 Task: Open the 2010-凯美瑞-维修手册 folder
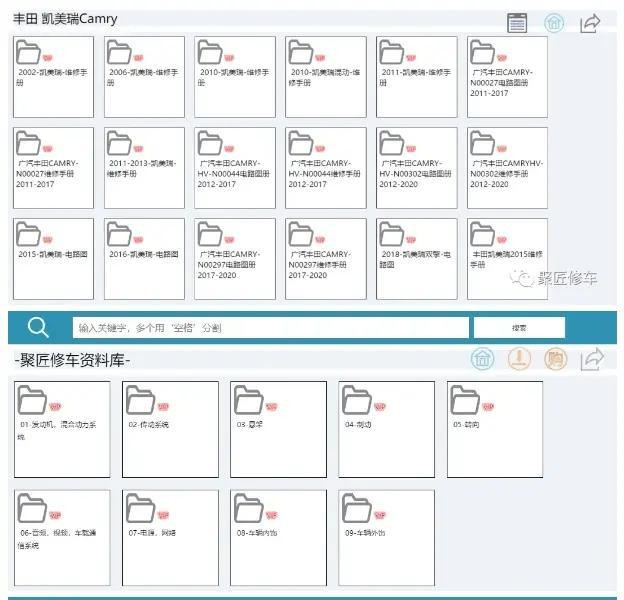(235, 77)
